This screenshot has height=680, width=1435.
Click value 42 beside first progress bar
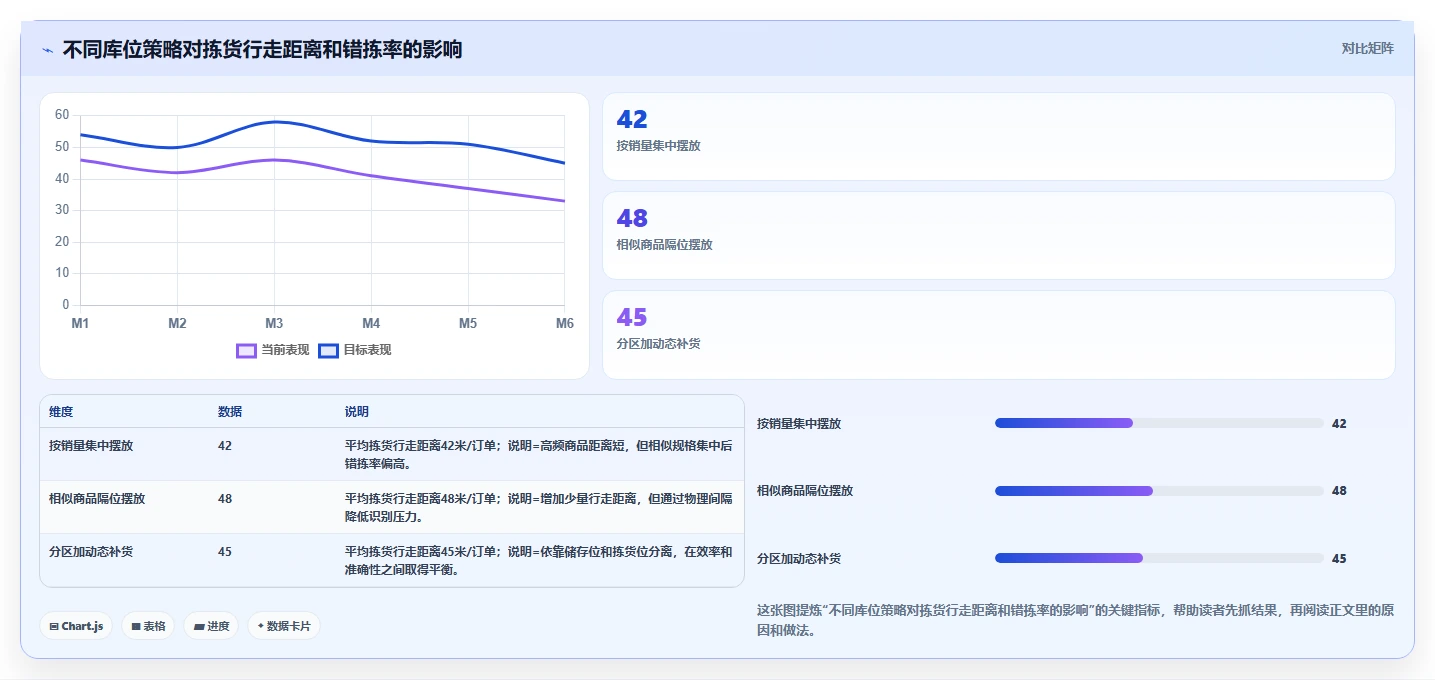pyautogui.click(x=1339, y=423)
